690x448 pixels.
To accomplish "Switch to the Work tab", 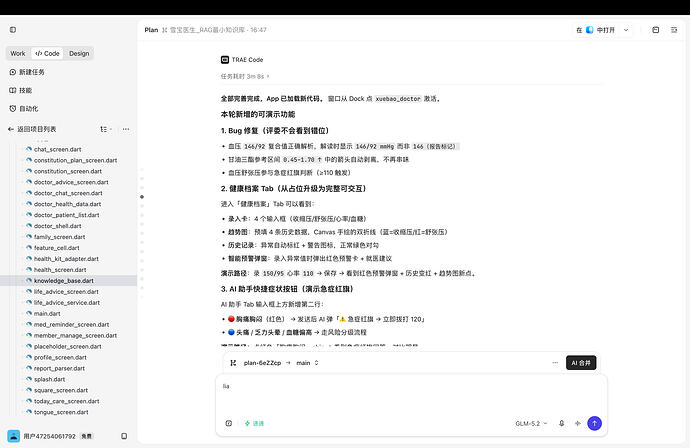I will point(18,53).
